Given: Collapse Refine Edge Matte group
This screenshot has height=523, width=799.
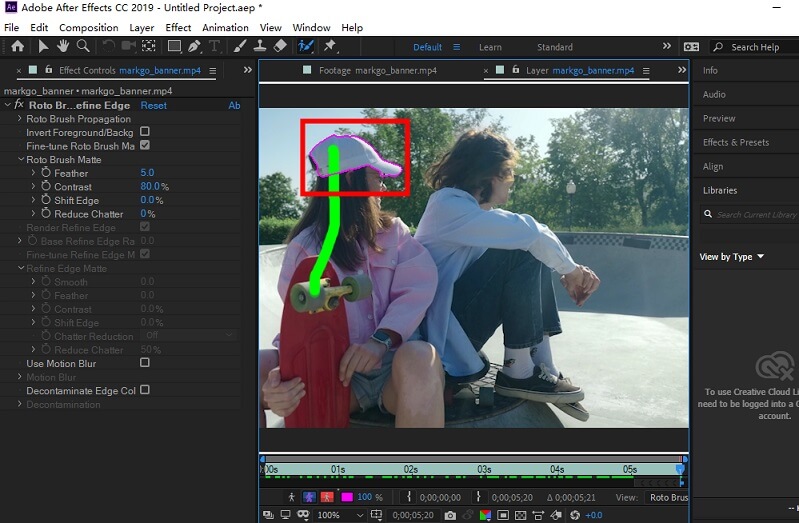Looking at the screenshot, I should click(x=21, y=268).
